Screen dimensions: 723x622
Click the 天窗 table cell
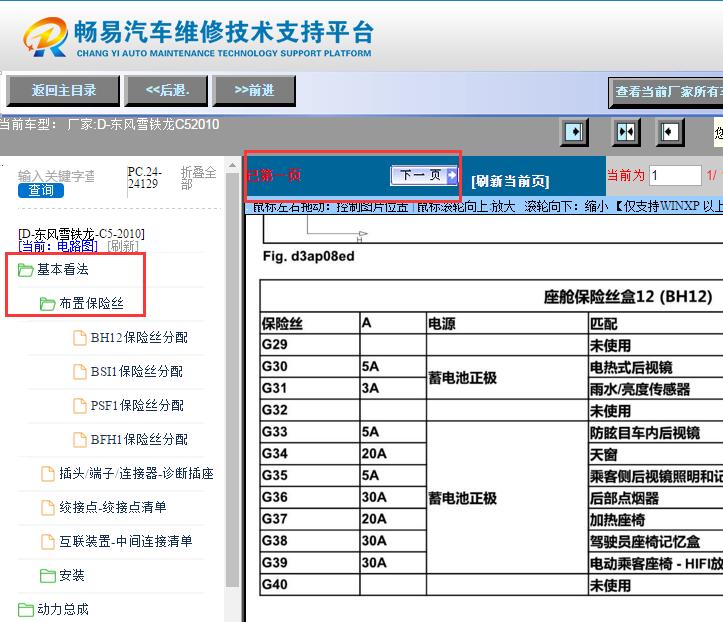click(656, 455)
